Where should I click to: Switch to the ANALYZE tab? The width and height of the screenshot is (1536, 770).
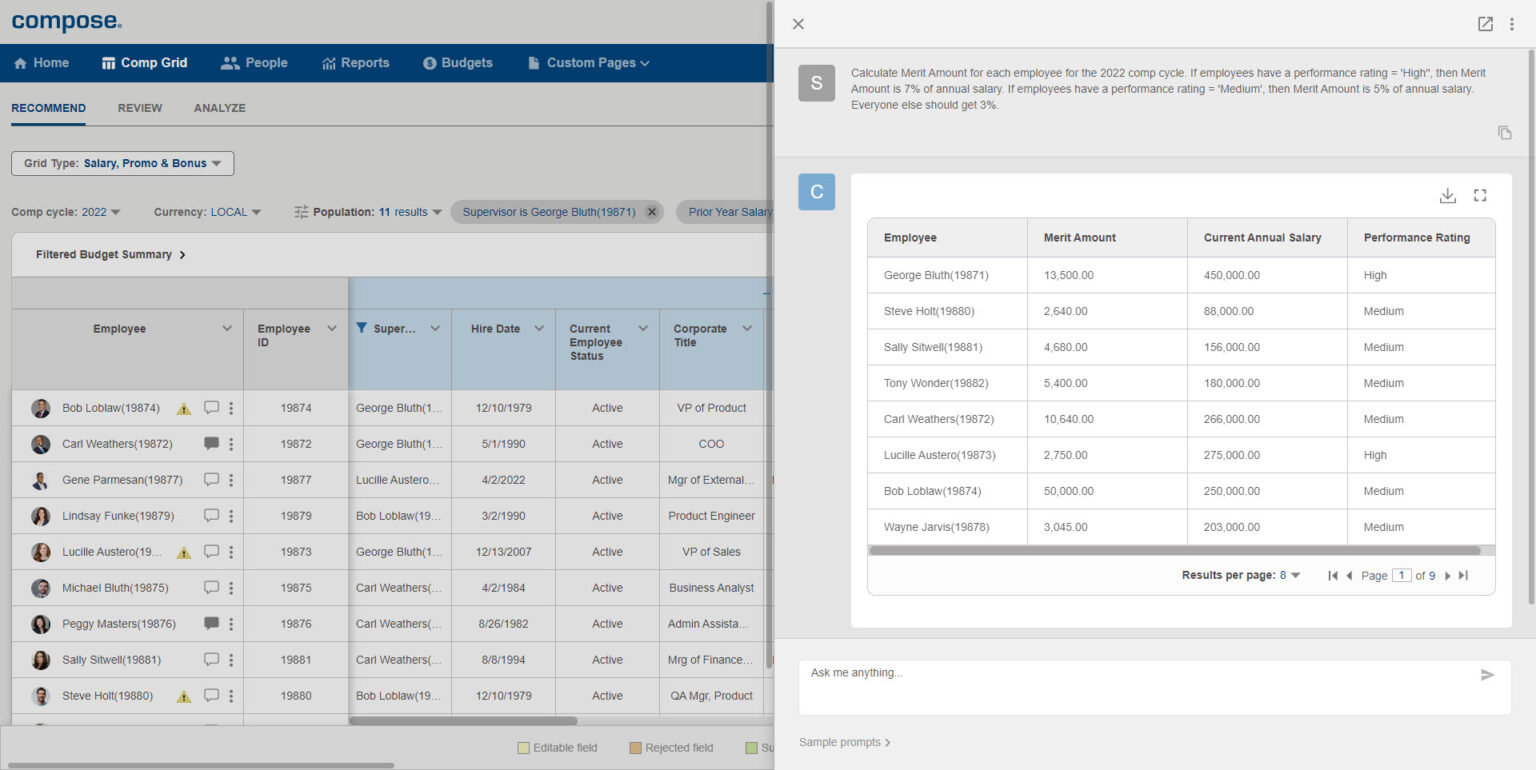(x=219, y=108)
